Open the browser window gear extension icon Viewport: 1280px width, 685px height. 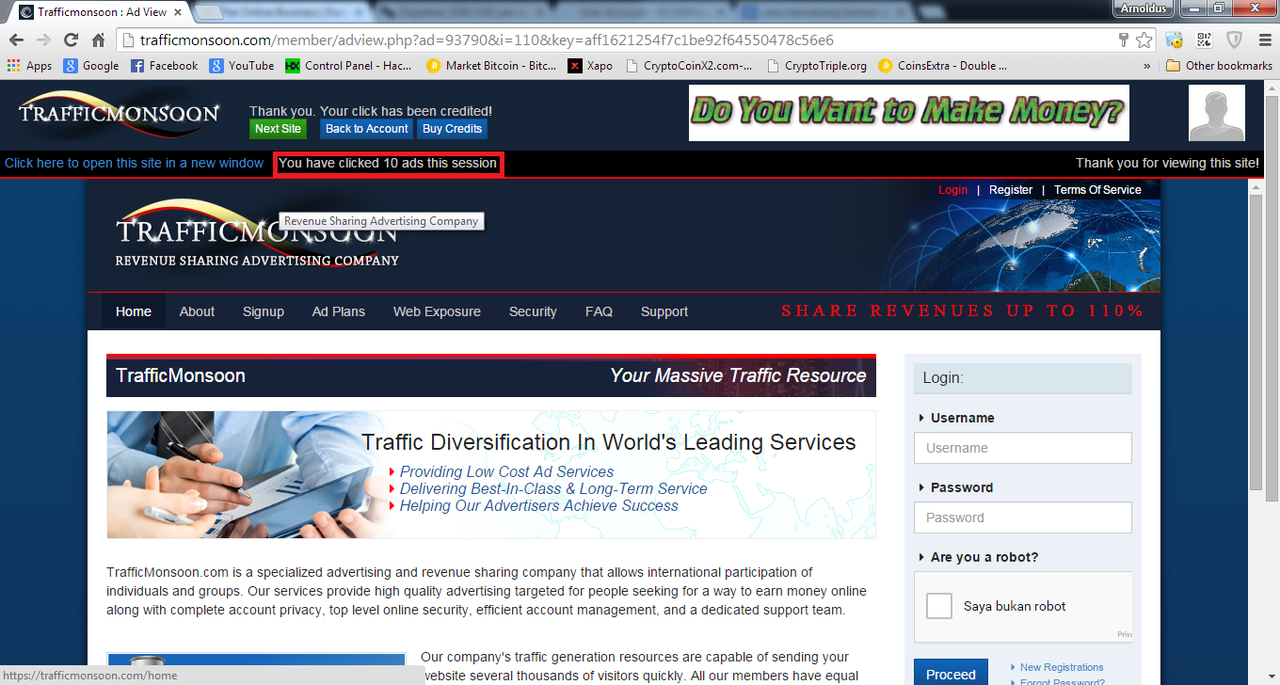tap(1174, 40)
